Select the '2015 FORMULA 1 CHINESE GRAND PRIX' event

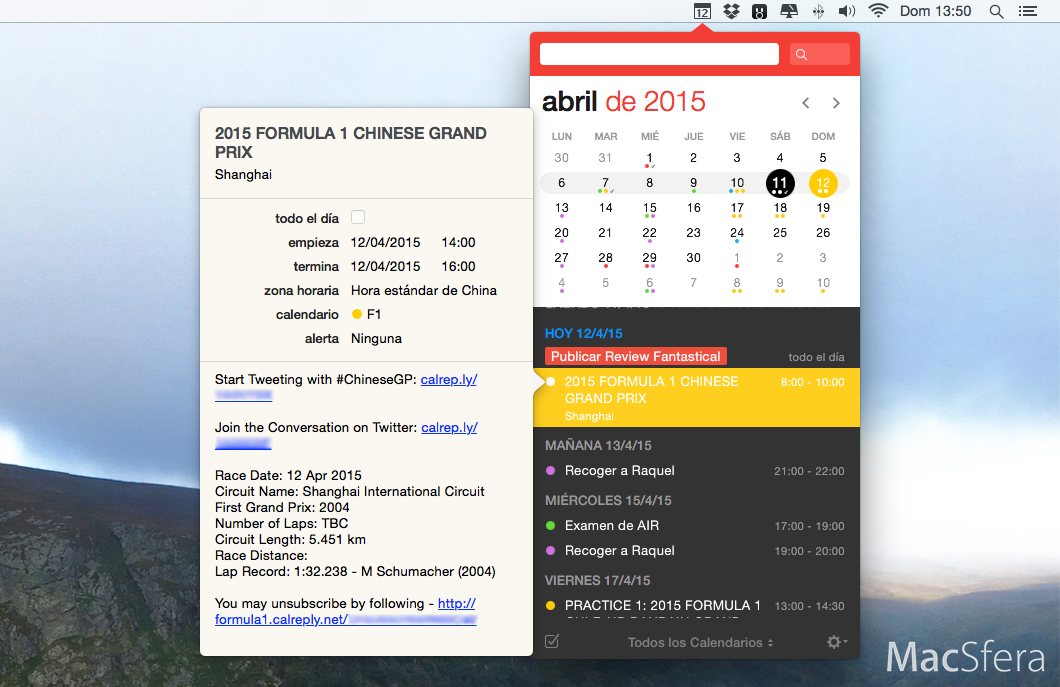(696, 398)
